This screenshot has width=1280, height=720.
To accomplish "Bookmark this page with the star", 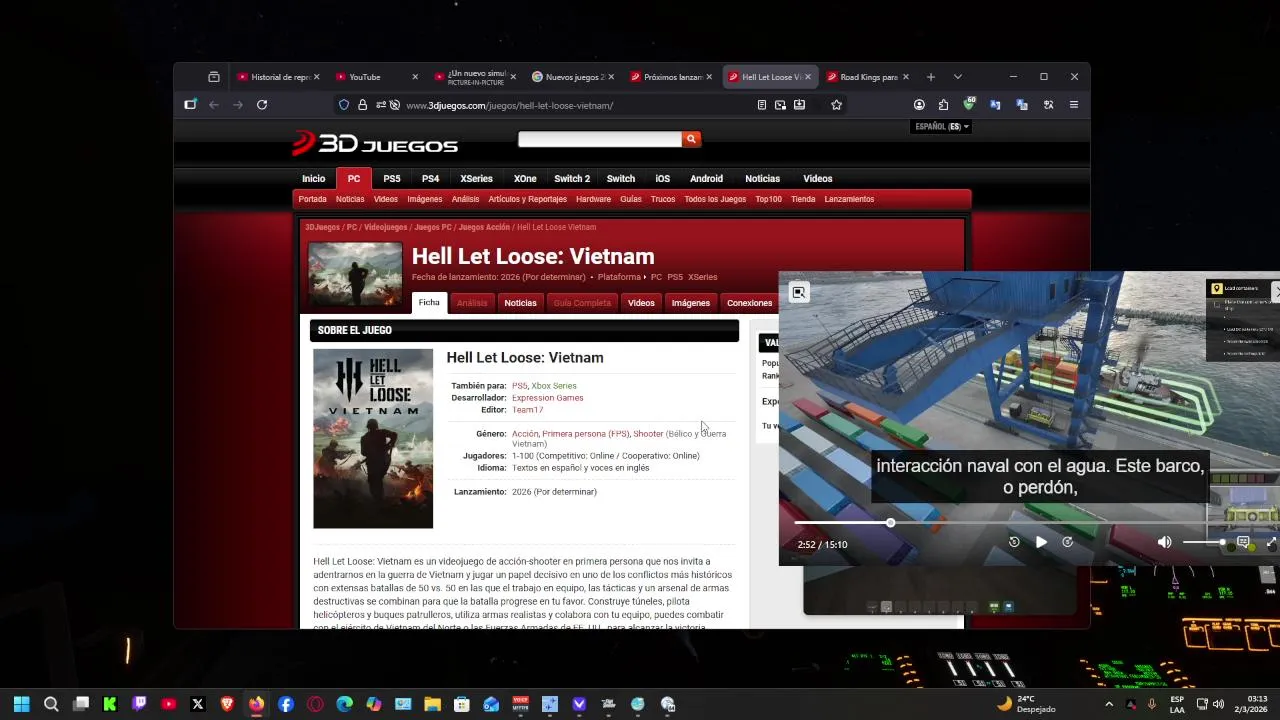I will click(x=836, y=105).
